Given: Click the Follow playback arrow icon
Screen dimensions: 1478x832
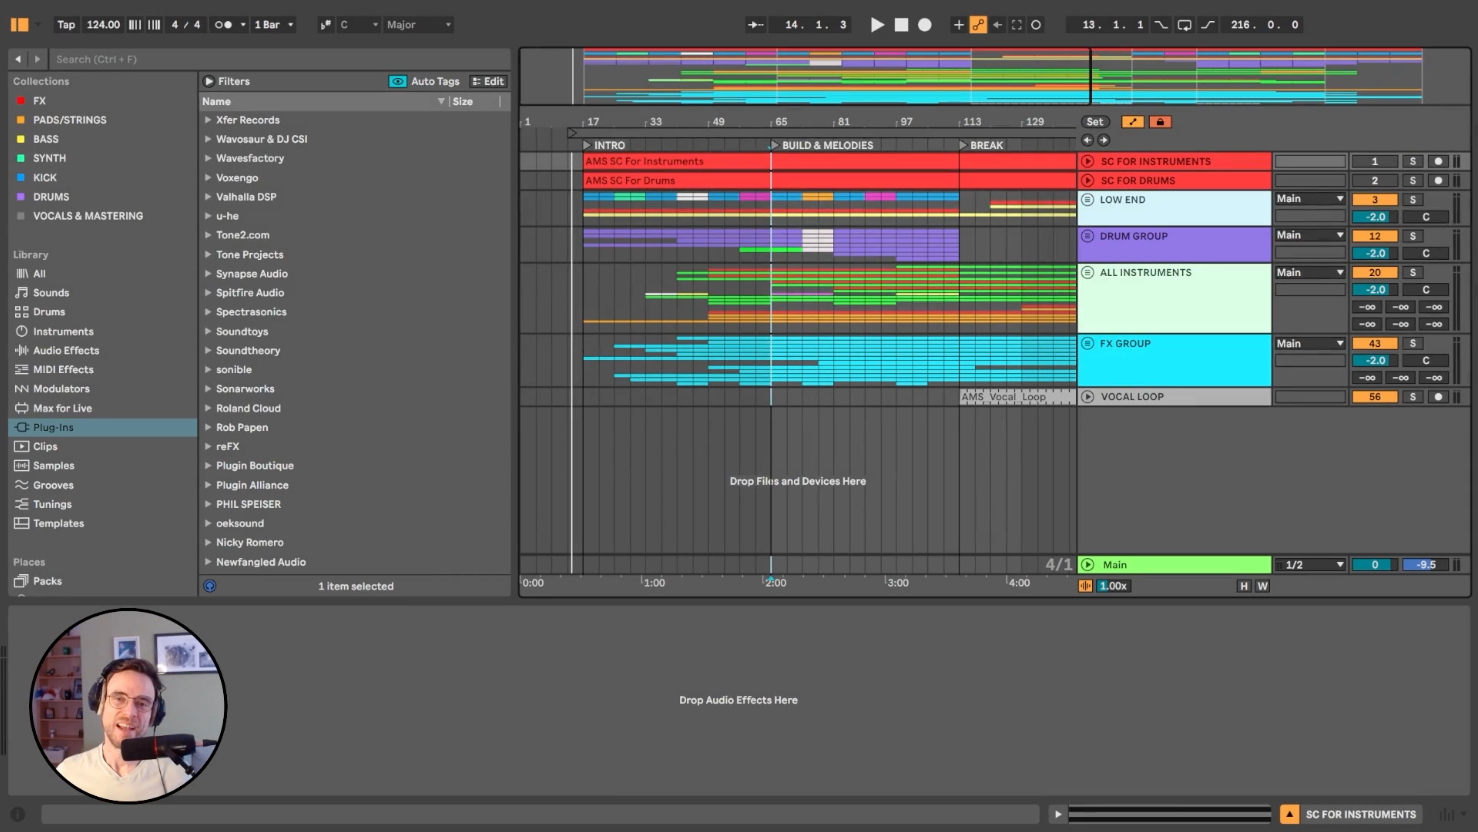Looking at the screenshot, I should [x=756, y=25].
